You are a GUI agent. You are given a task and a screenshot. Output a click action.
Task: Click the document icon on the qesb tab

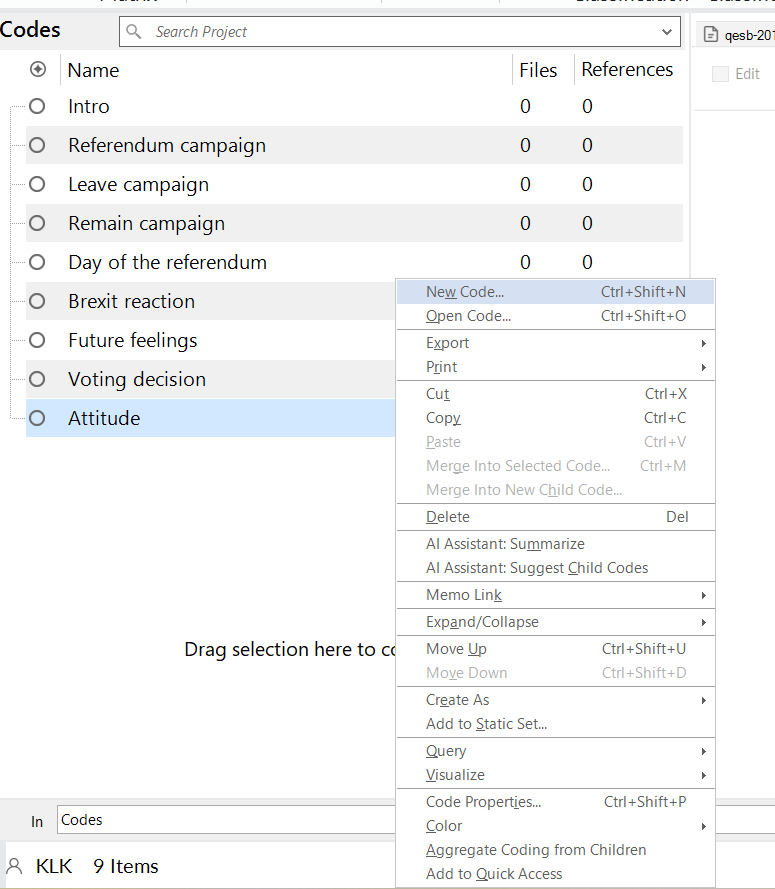711,35
